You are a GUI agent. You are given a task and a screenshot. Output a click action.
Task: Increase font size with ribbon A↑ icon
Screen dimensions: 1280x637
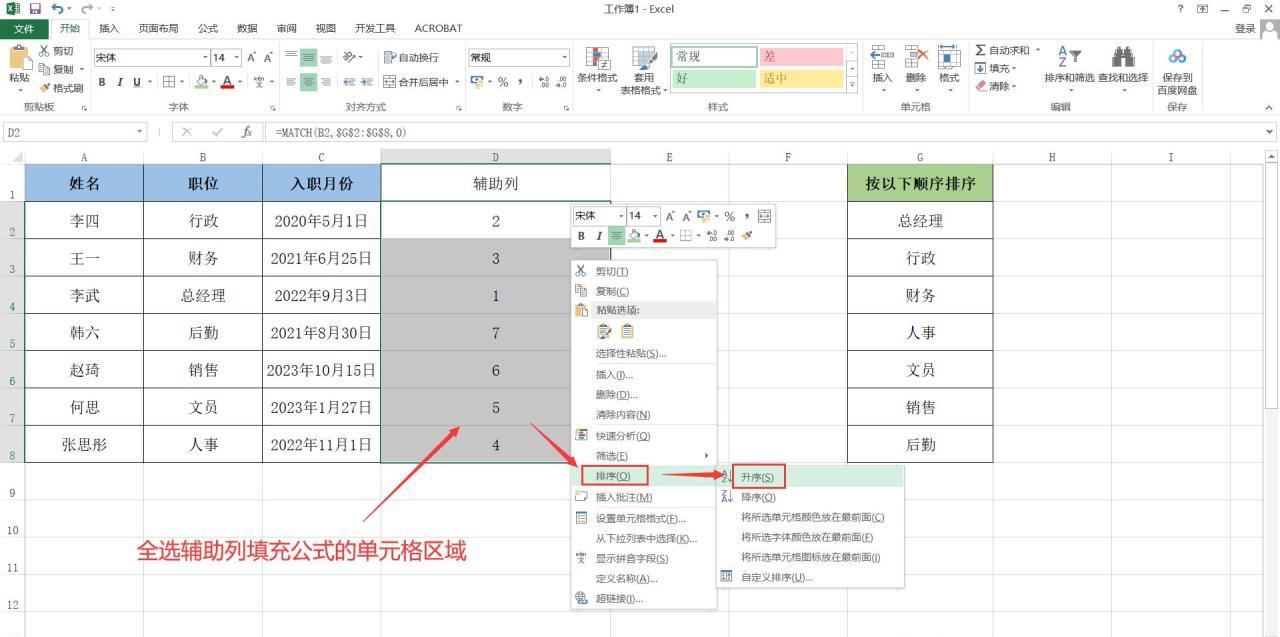click(x=252, y=58)
